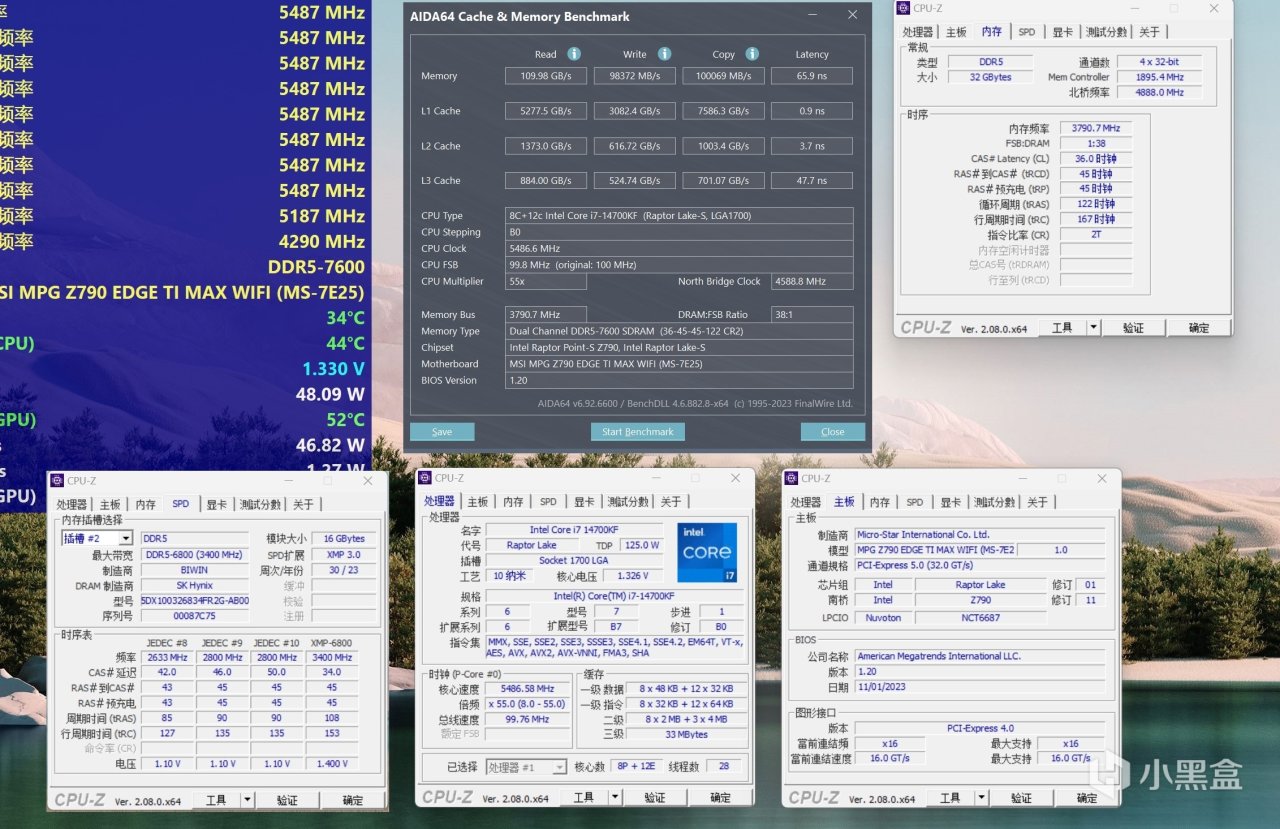Image resolution: width=1280 pixels, height=829 pixels.
Task: Click CPU-Z title icon in the SPD window
Action: 58,481
